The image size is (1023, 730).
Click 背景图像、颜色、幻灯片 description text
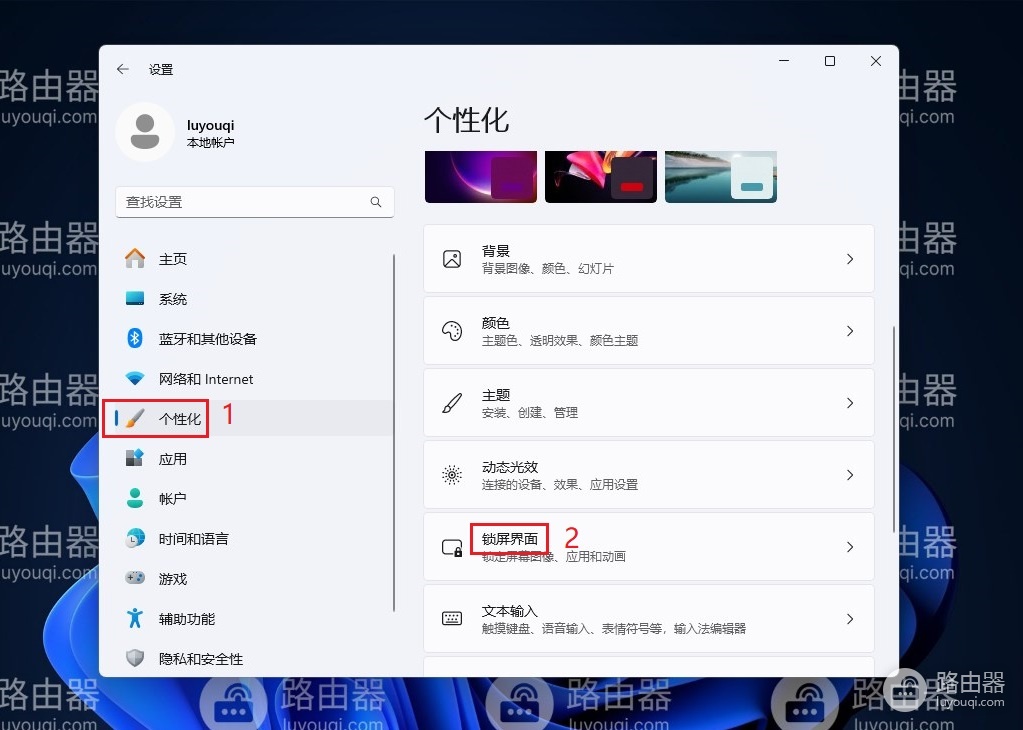click(547, 269)
